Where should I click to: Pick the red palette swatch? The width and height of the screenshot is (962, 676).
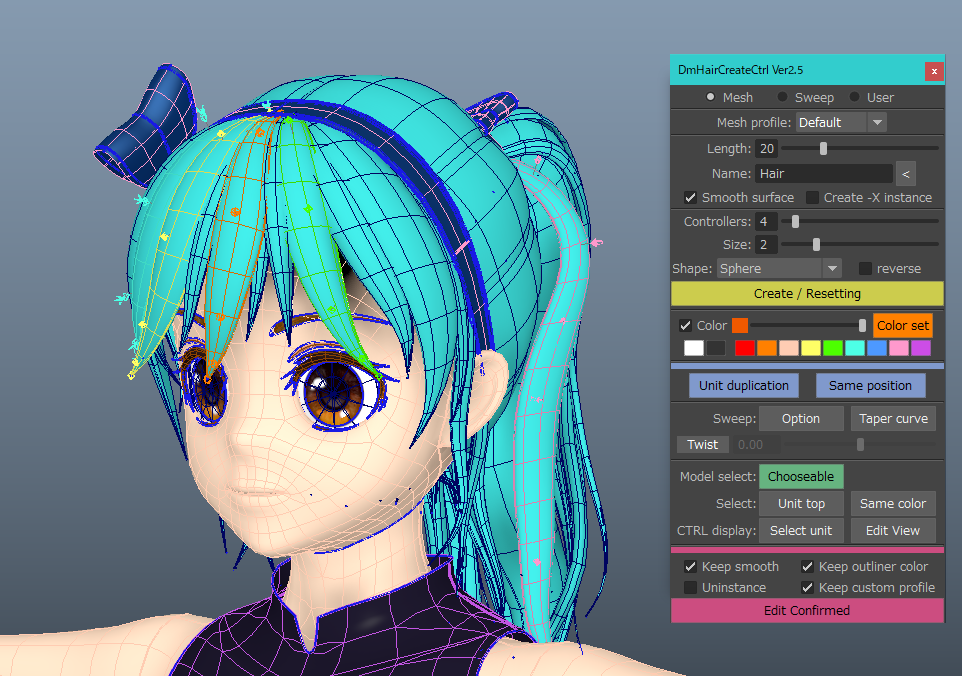(x=745, y=348)
